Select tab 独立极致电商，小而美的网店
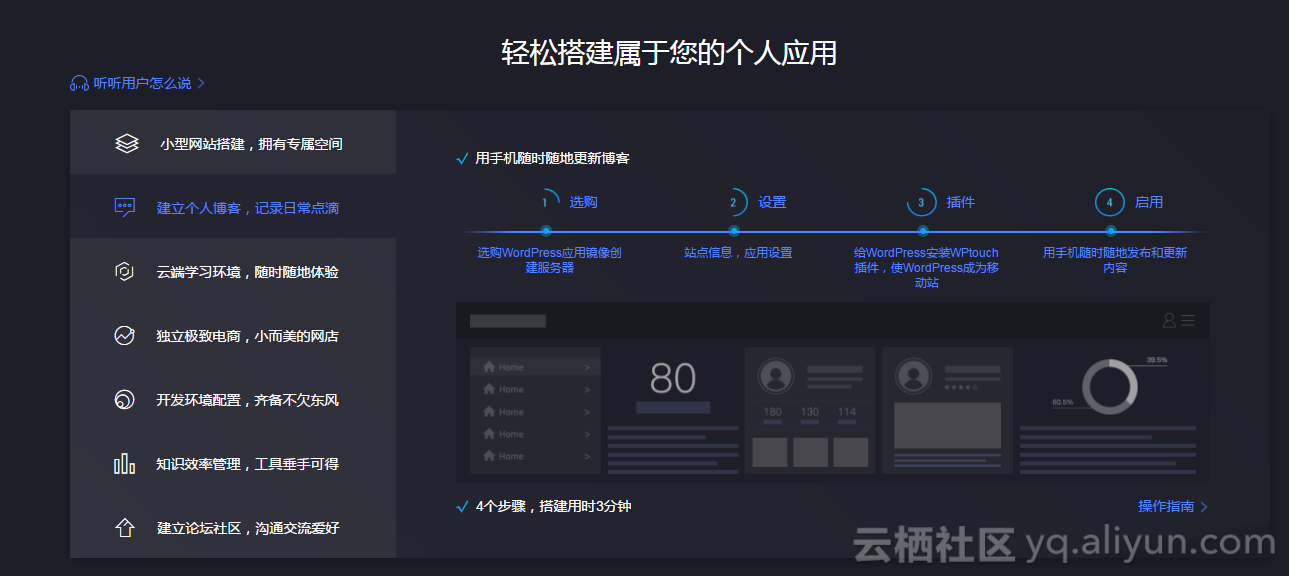 pos(233,335)
